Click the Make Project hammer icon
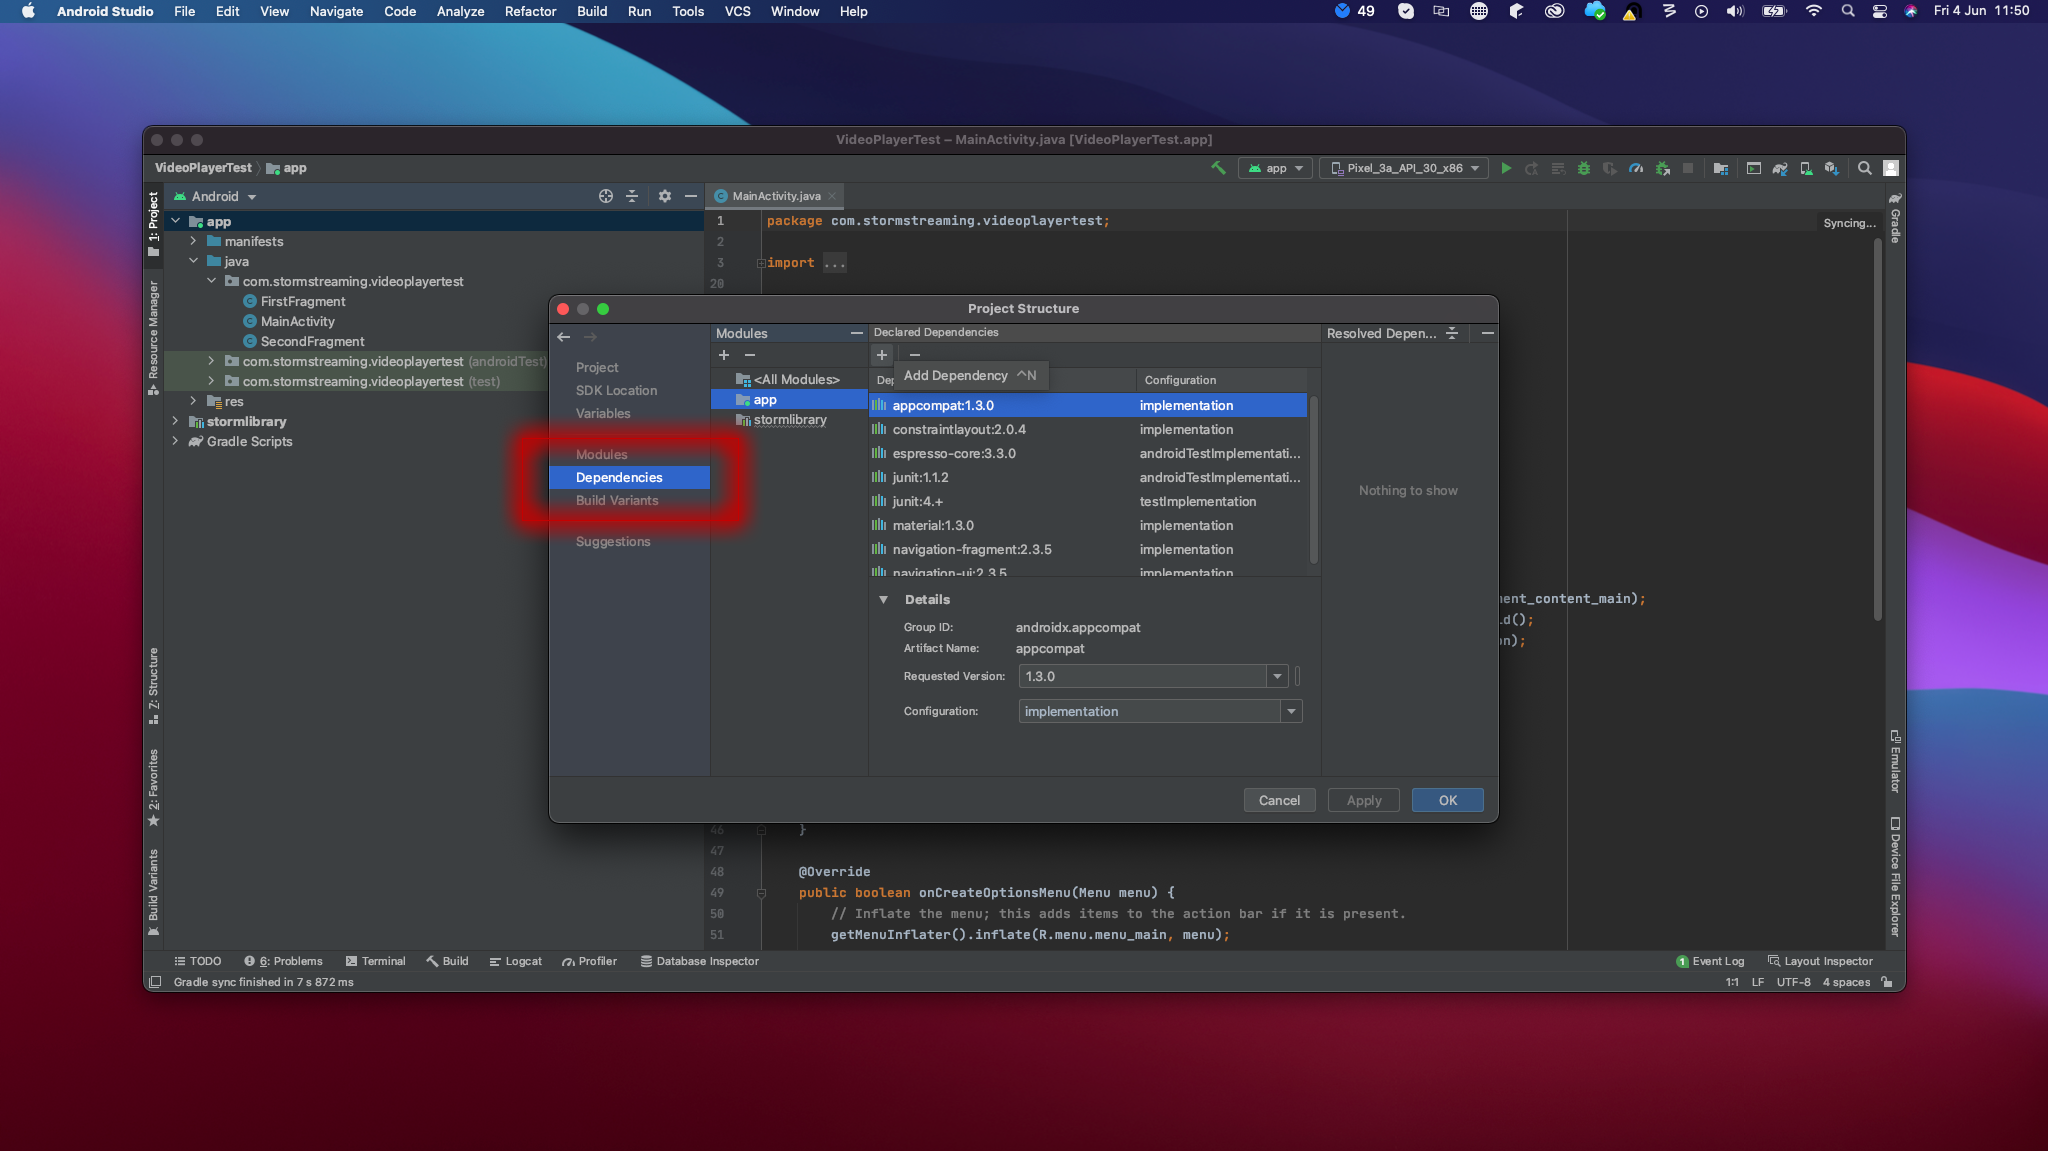Viewport: 2048px width, 1151px height. point(1218,168)
